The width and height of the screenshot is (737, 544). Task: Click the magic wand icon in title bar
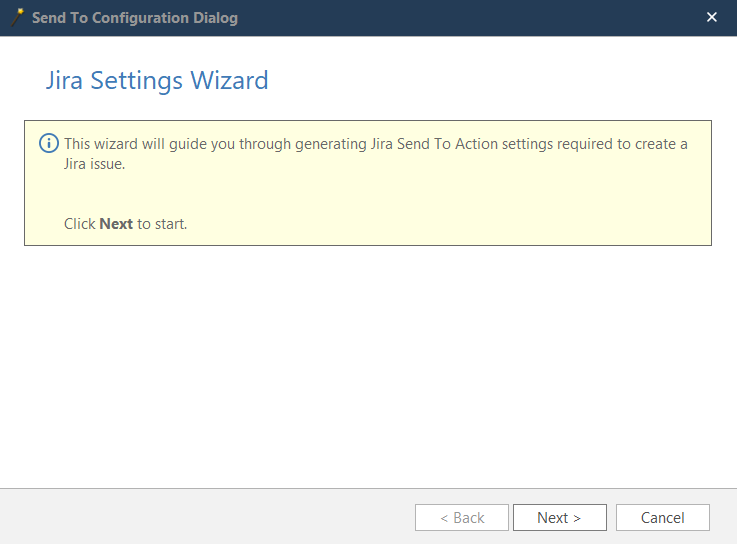16,17
